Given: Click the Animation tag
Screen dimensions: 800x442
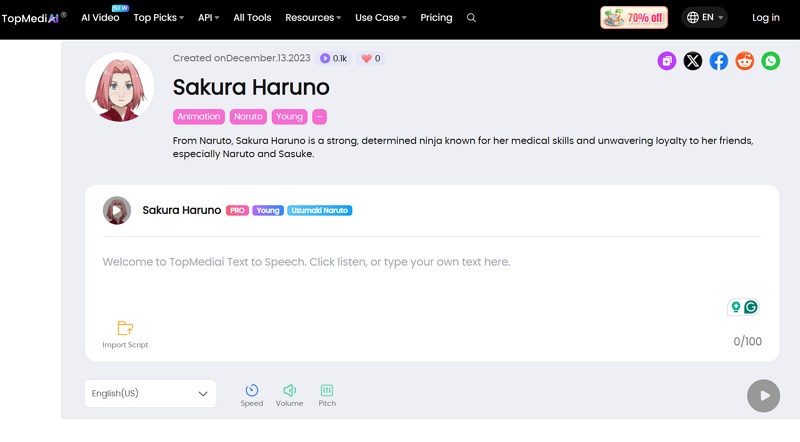Looking at the screenshot, I should click(x=198, y=116).
